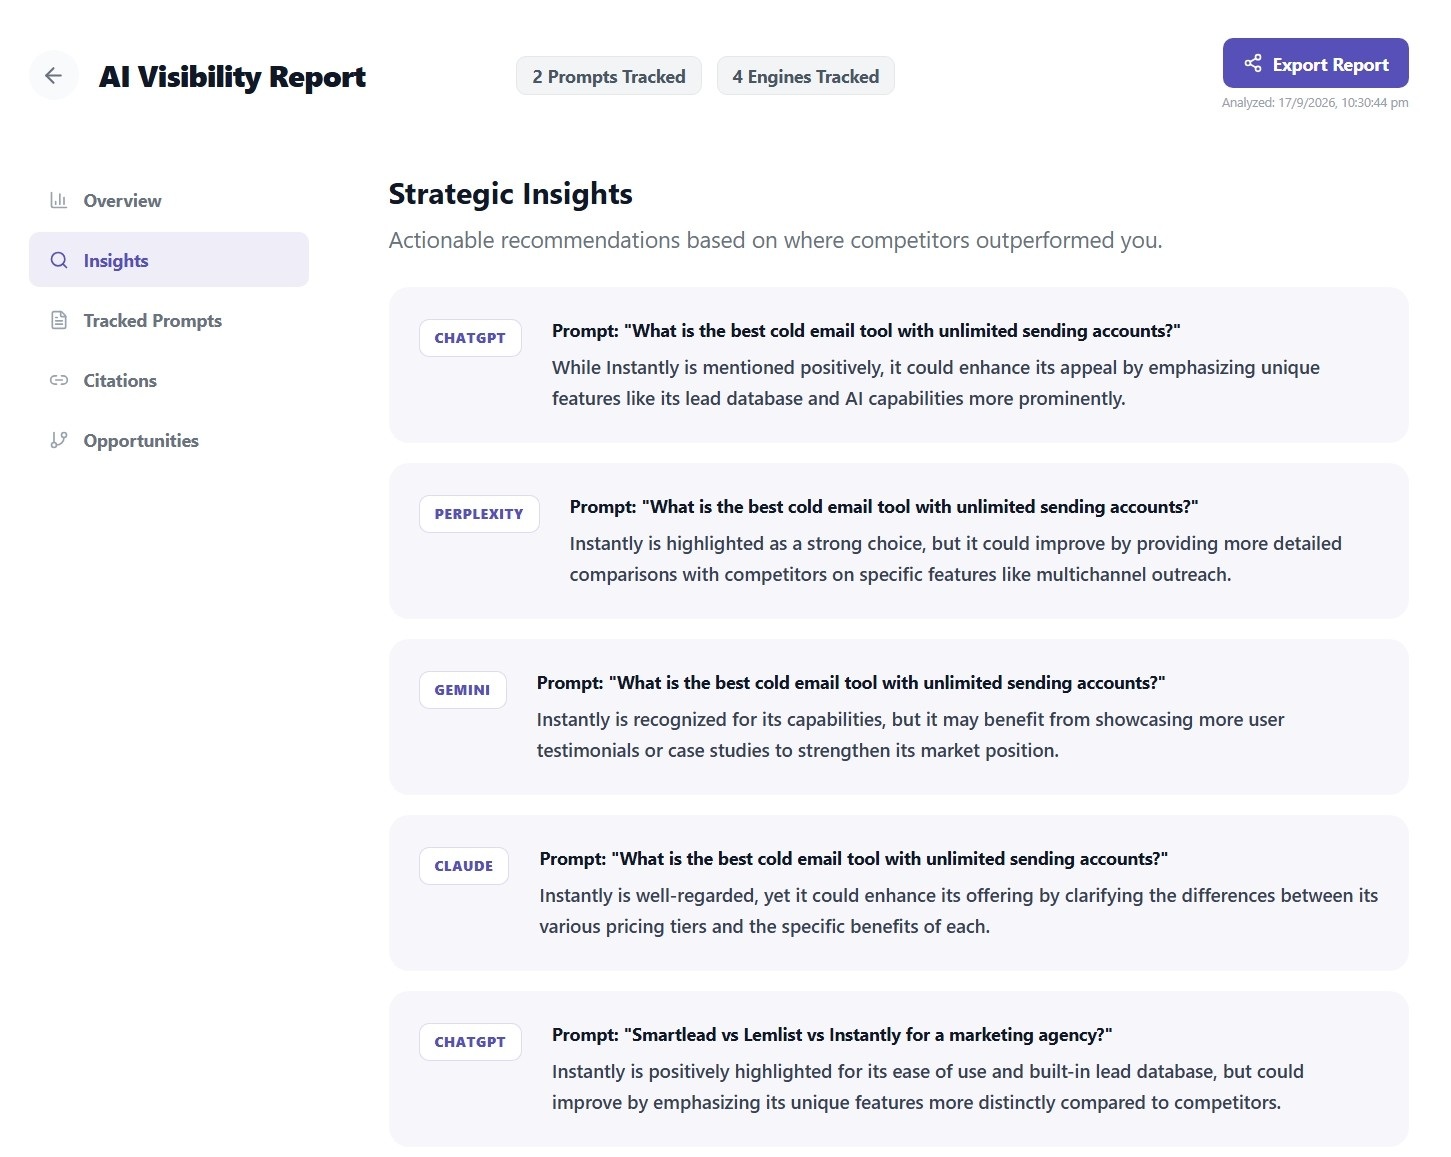Click the Opportunities branch icon in sidebar
This screenshot has height=1157, width=1451.
tap(59, 440)
